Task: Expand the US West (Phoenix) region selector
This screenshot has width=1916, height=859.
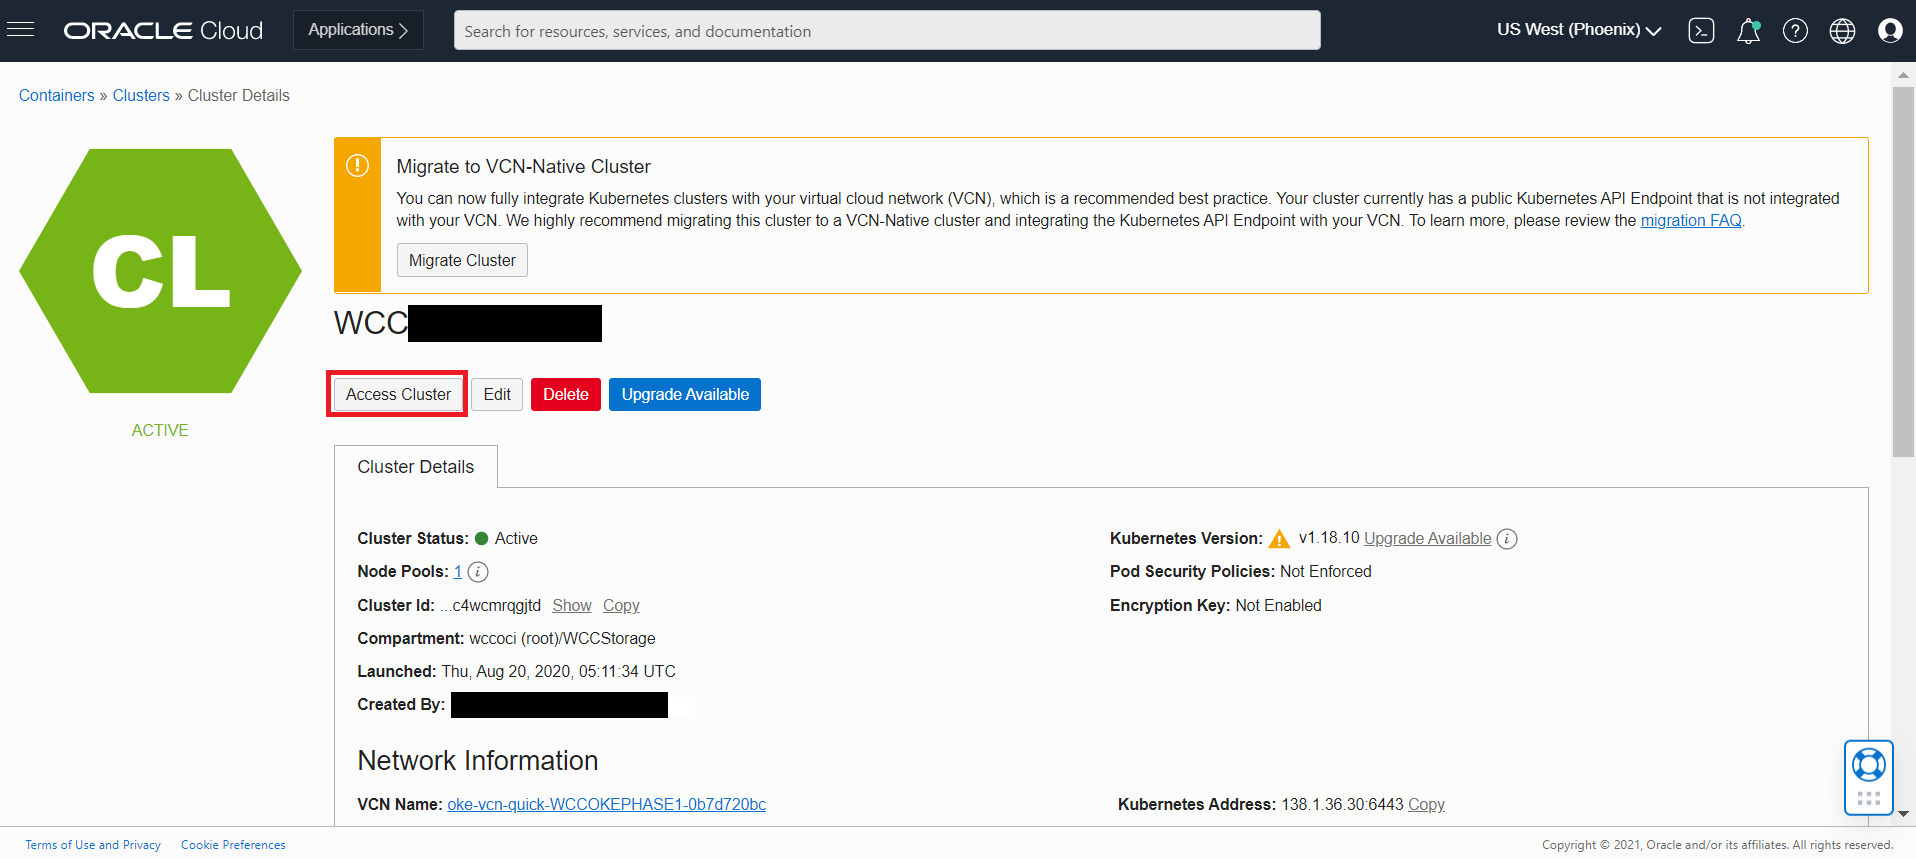Action: (1579, 30)
